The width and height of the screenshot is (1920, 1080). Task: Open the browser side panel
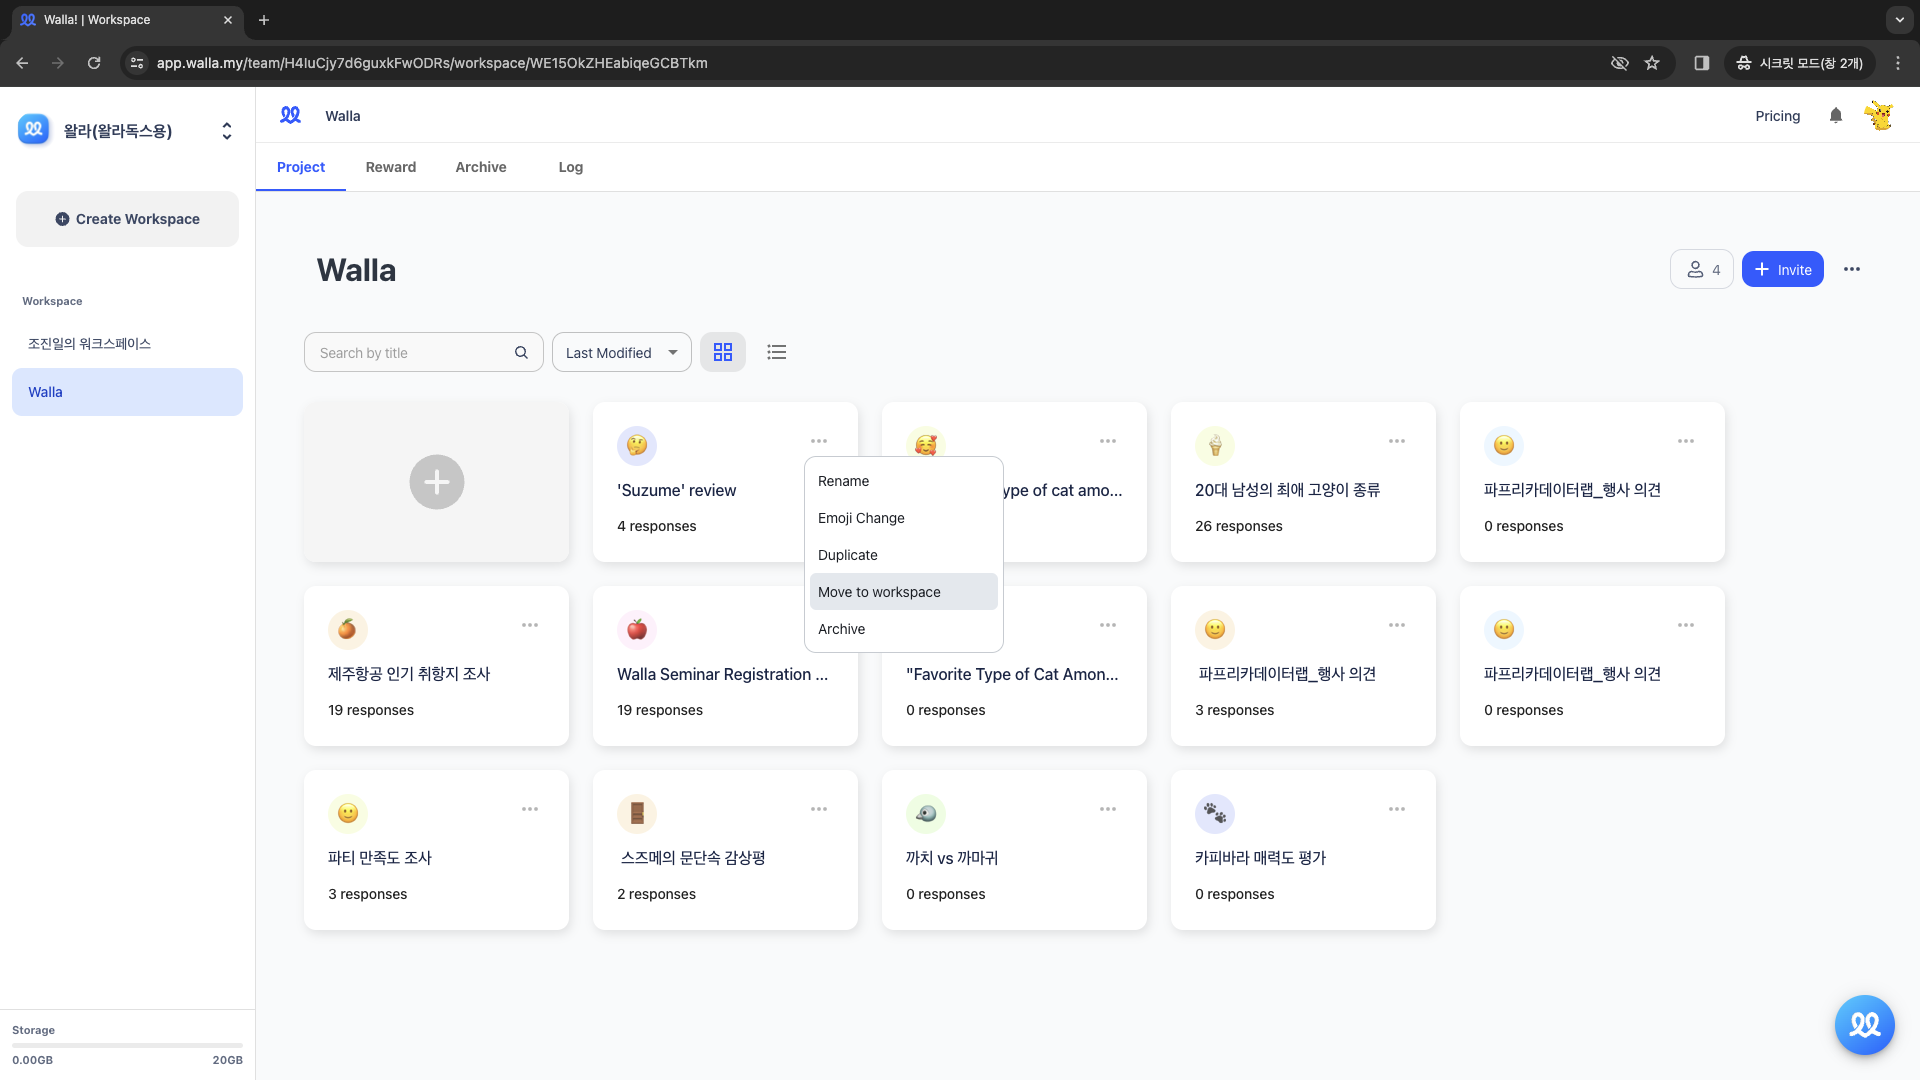(x=1702, y=63)
